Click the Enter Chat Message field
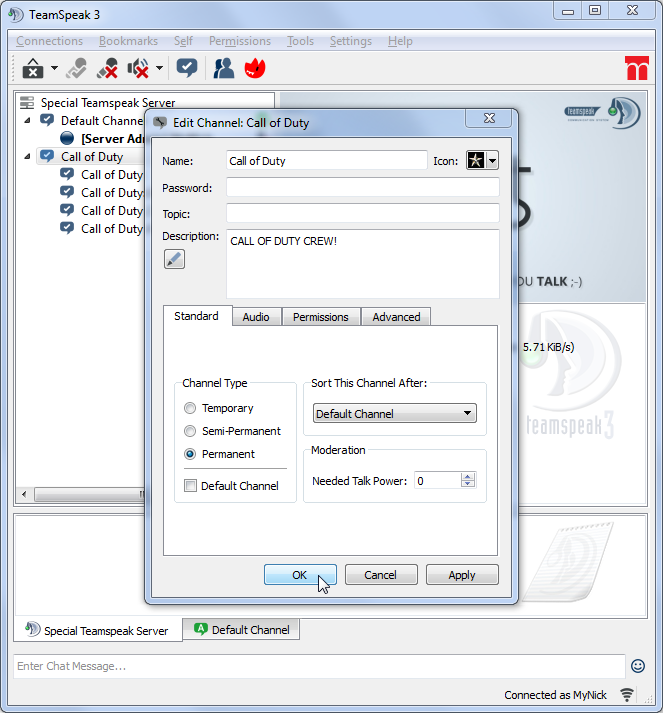 (319, 666)
